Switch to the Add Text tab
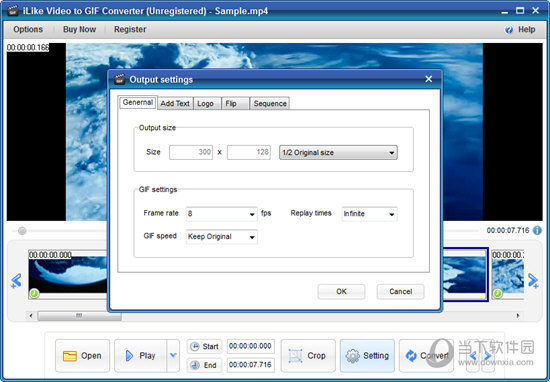550x382 pixels. [x=175, y=103]
